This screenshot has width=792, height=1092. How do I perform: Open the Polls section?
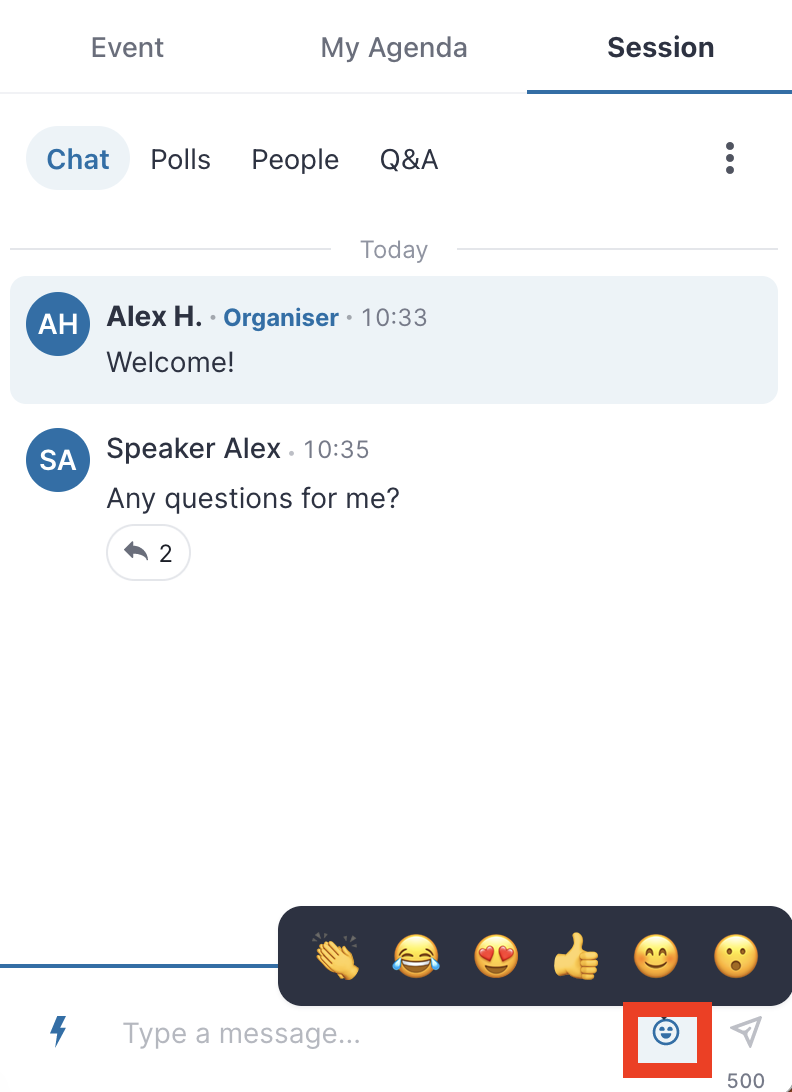180,159
